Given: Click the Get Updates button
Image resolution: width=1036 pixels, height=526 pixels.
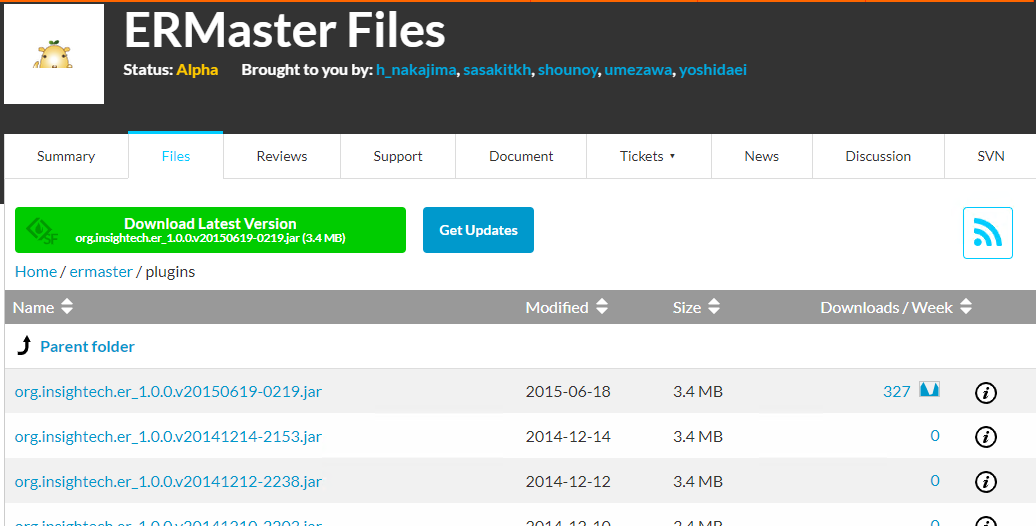Looking at the screenshot, I should pos(478,230).
